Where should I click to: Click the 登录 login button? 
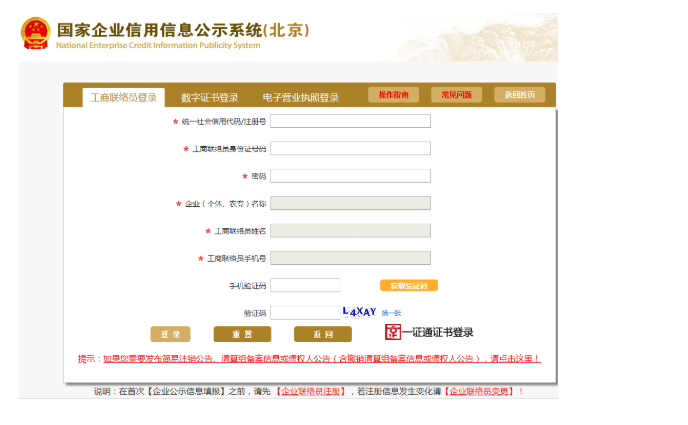[x=170, y=334]
